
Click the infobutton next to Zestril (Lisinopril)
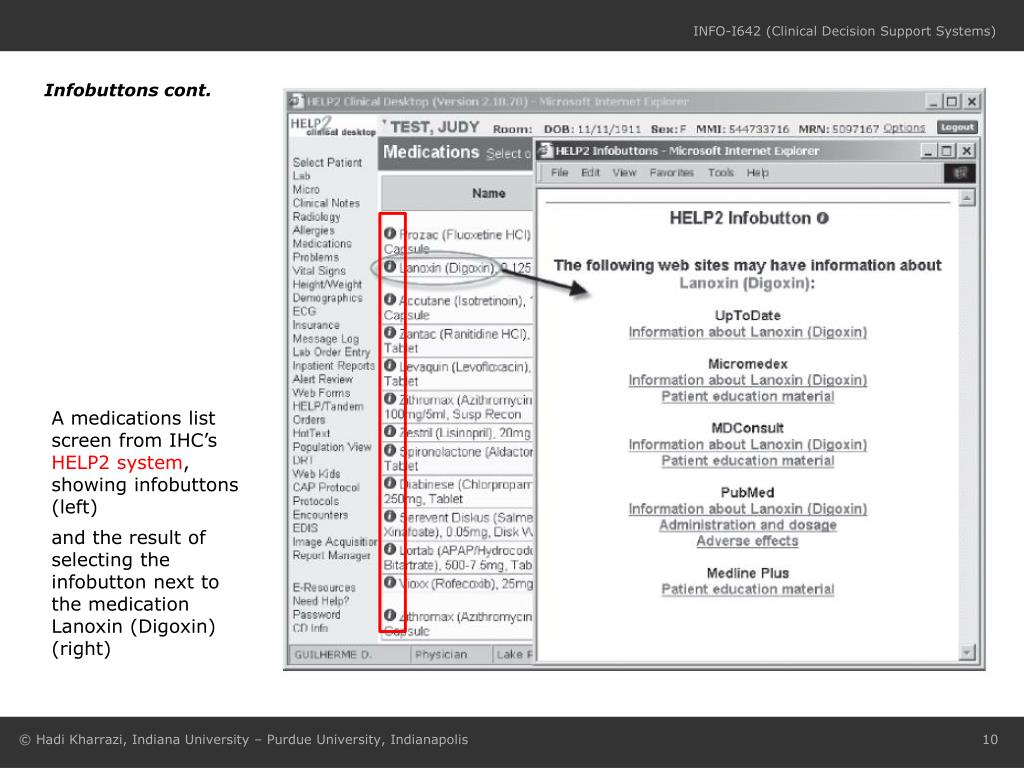pyautogui.click(x=390, y=431)
